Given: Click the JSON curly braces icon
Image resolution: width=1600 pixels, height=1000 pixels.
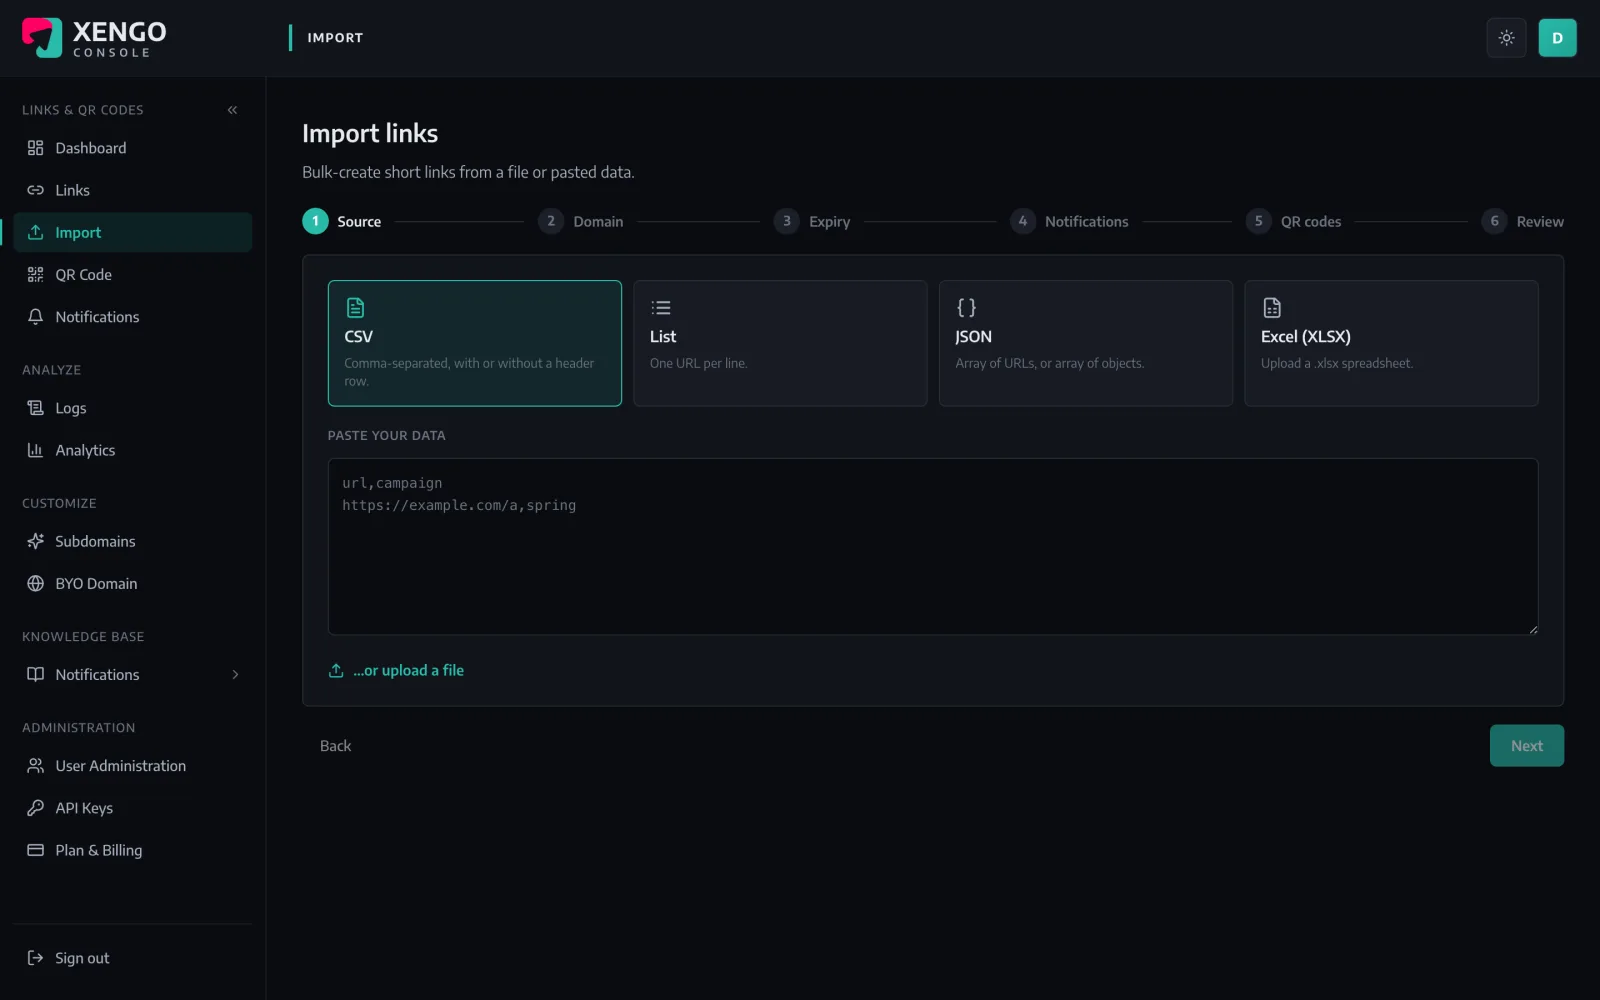Looking at the screenshot, I should pyautogui.click(x=966, y=308).
